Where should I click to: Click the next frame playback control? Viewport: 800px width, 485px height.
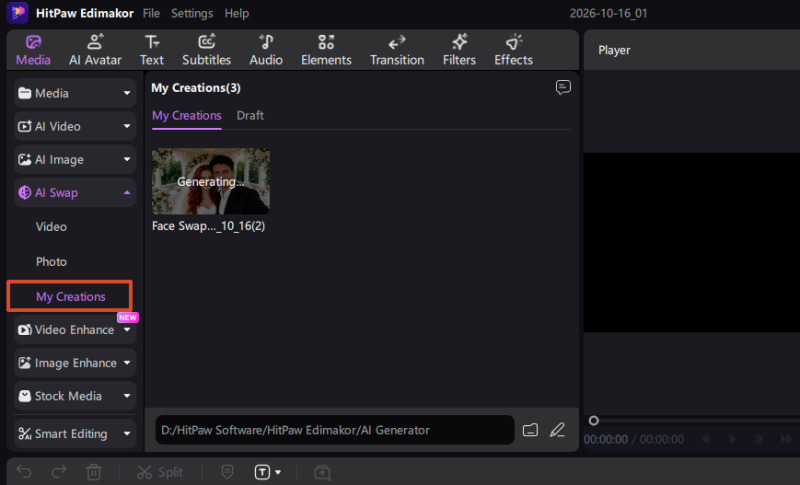(759, 439)
